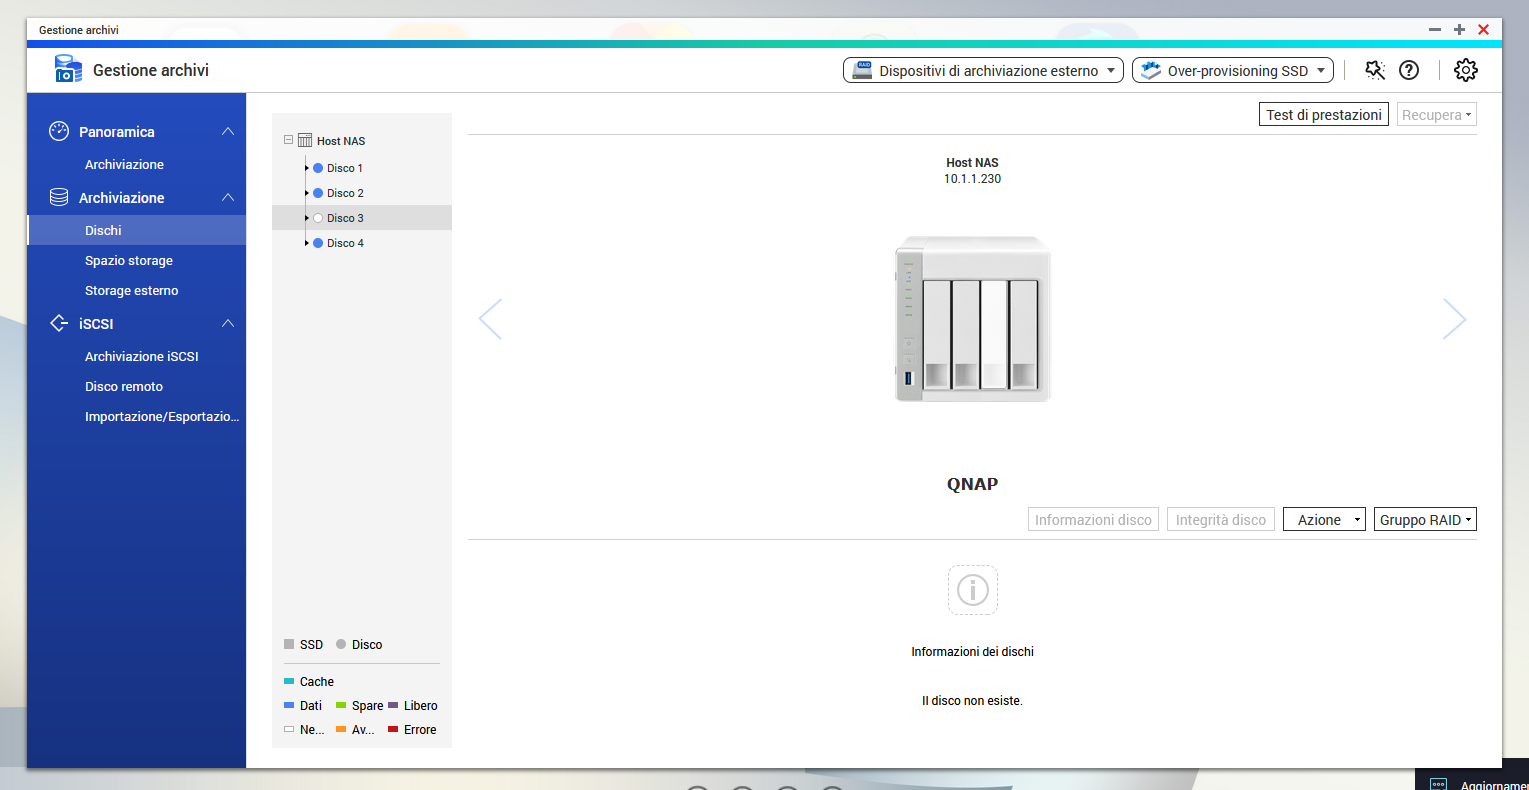
Task: Click the Archiviazione database icon in sidebar
Action: pyautogui.click(x=59, y=197)
